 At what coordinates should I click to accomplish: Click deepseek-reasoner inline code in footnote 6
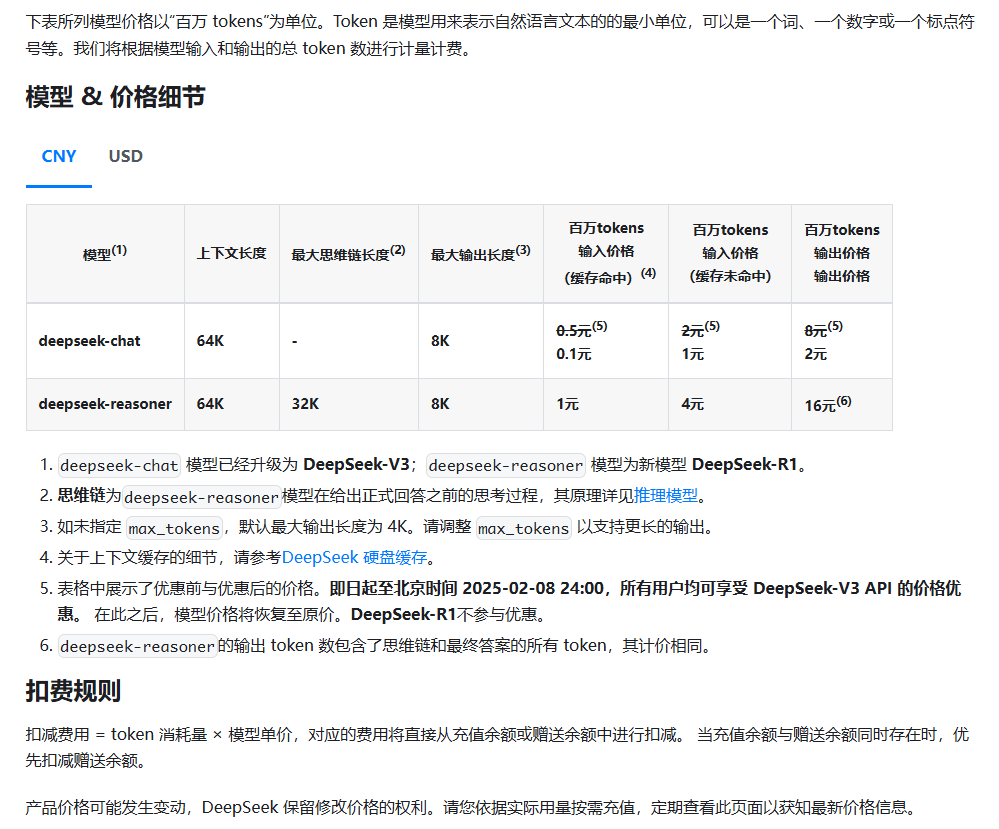137,646
